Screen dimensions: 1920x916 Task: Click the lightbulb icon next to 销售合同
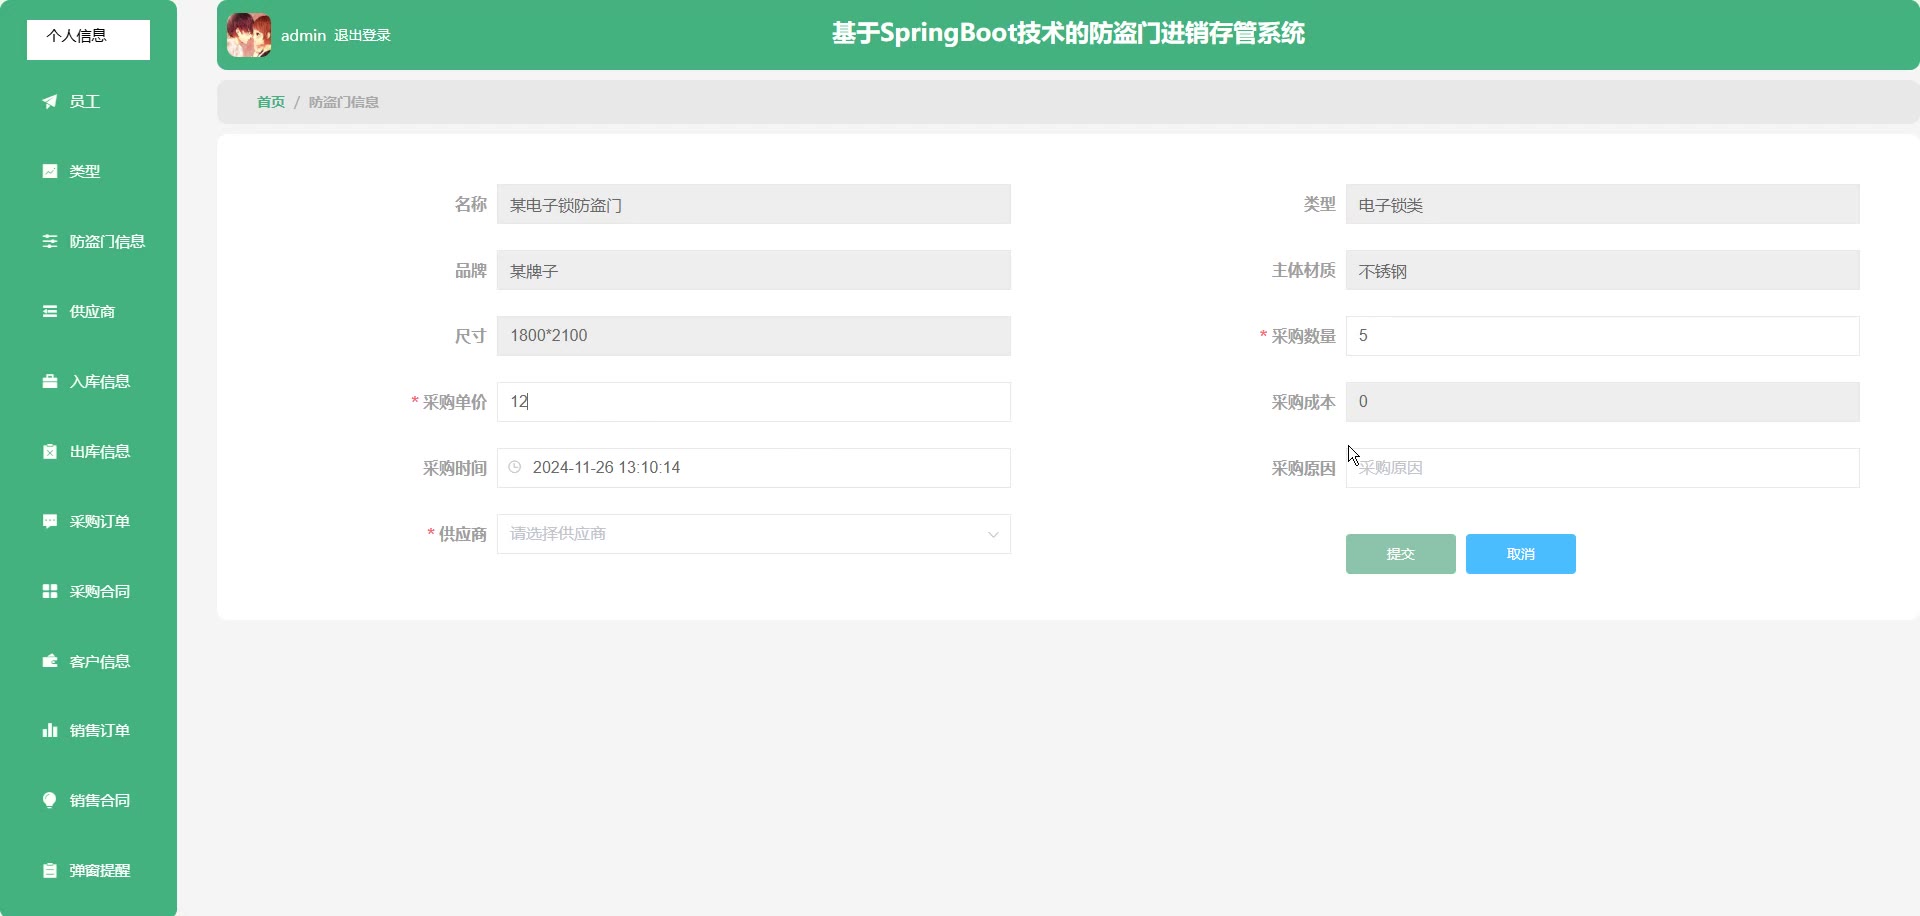pos(49,800)
